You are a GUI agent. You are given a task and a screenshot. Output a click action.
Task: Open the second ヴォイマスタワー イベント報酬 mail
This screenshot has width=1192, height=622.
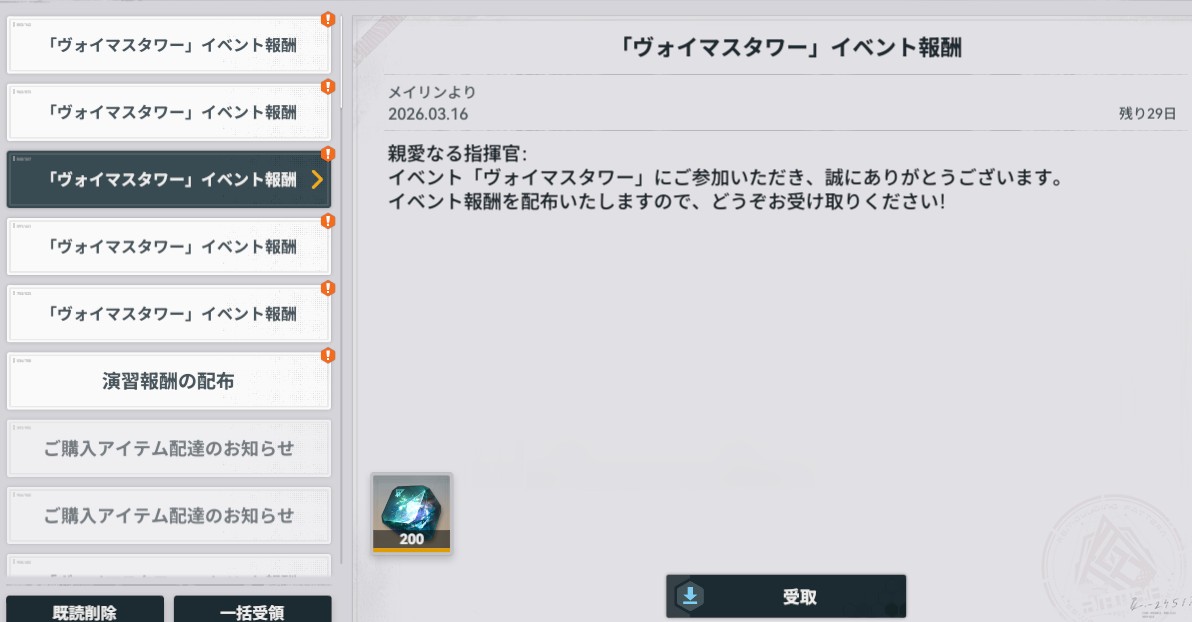click(169, 113)
